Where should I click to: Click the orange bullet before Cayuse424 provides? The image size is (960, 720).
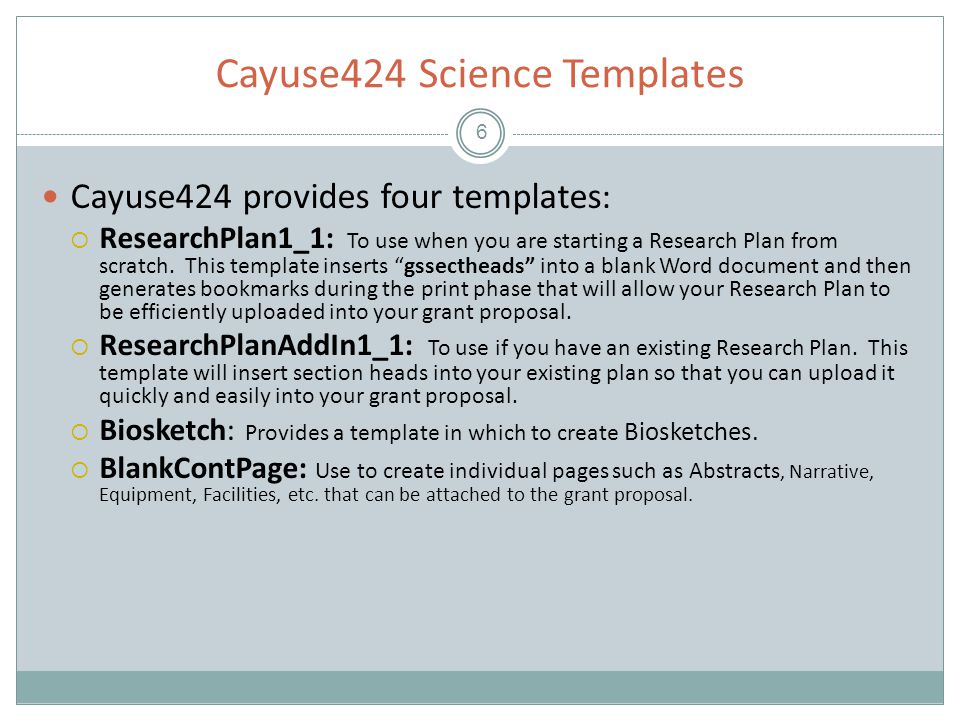pos(51,197)
